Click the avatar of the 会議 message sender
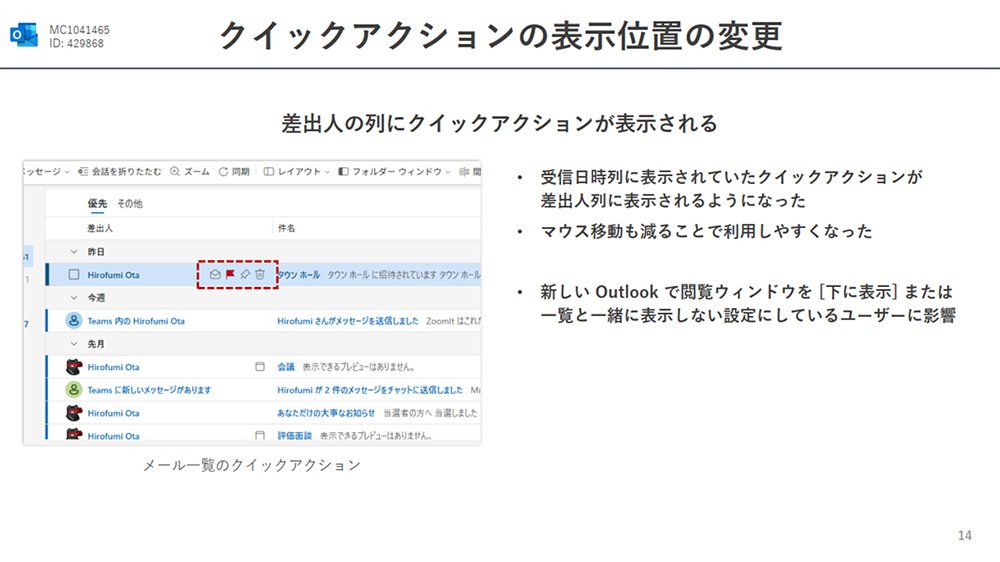Viewport: 1000px width, 562px height. (x=74, y=367)
